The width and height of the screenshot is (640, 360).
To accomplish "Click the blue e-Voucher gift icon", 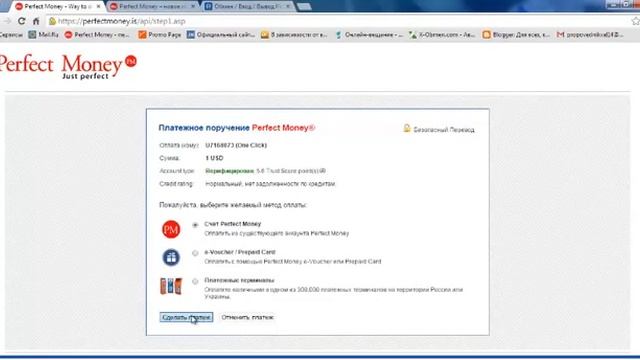I will 171,258.
